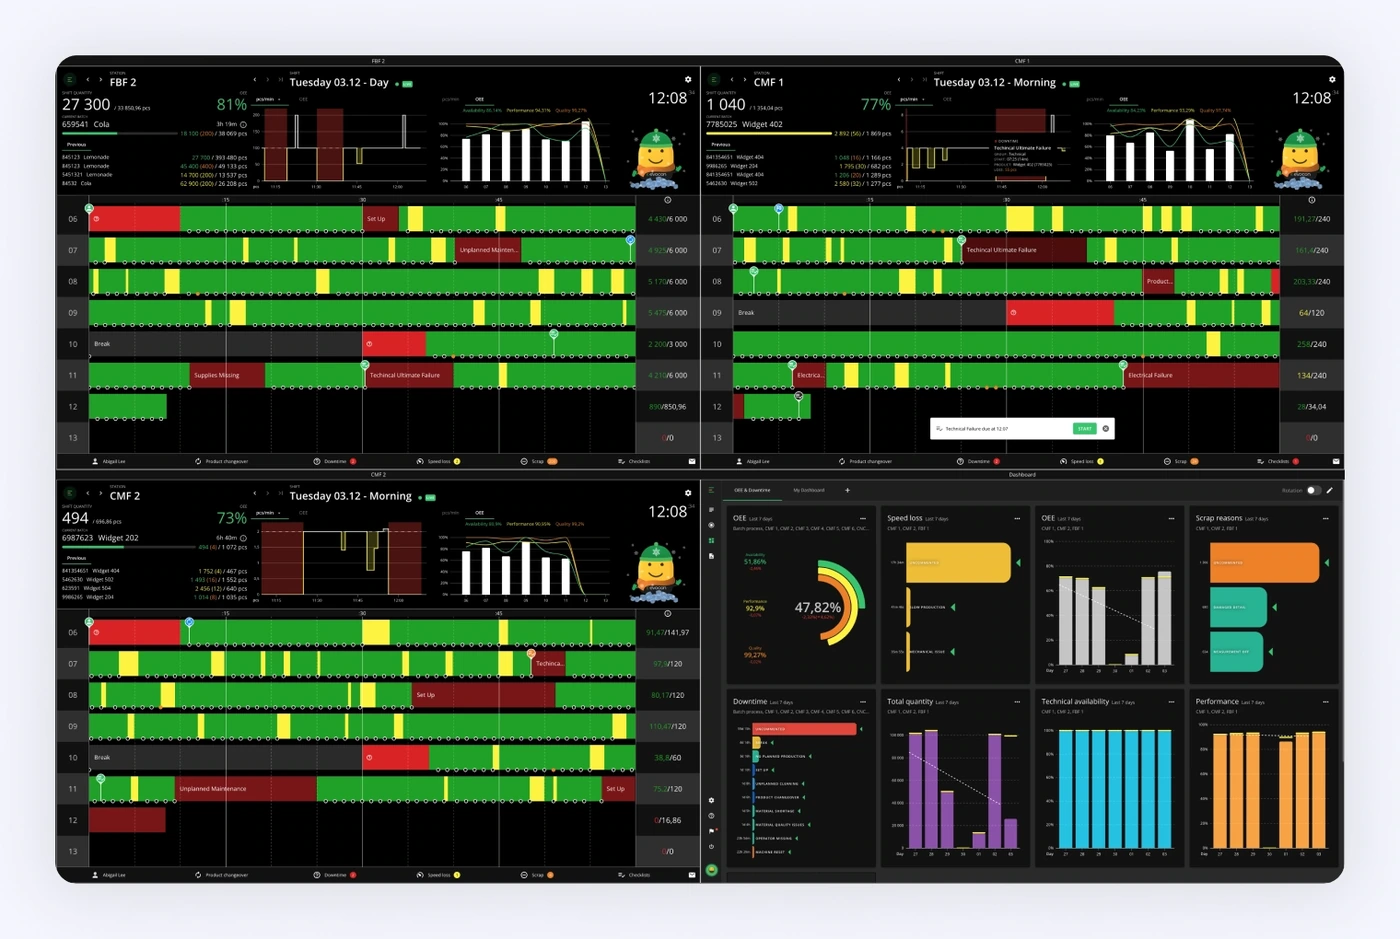
Task: Open Product changeover in FBF 2 footer
Action: (222, 461)
